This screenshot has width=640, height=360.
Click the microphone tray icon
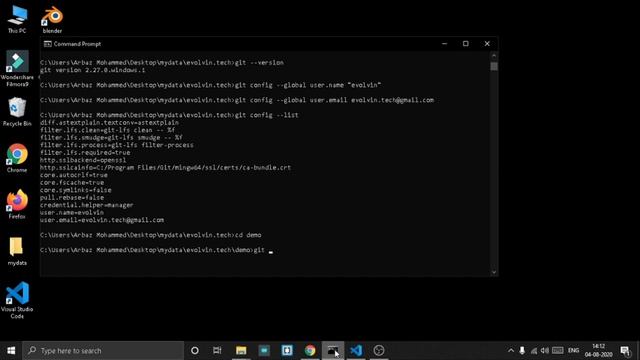522,351
